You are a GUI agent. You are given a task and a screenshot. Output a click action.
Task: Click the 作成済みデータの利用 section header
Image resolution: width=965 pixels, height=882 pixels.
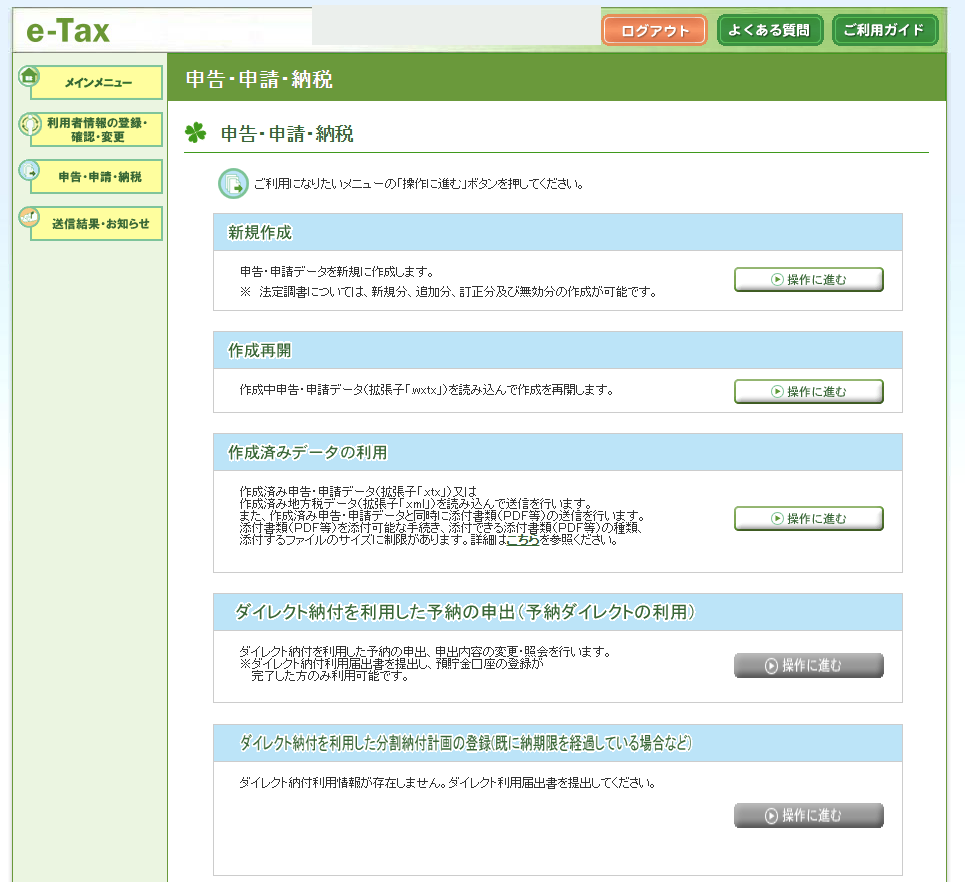click(558, 452)
